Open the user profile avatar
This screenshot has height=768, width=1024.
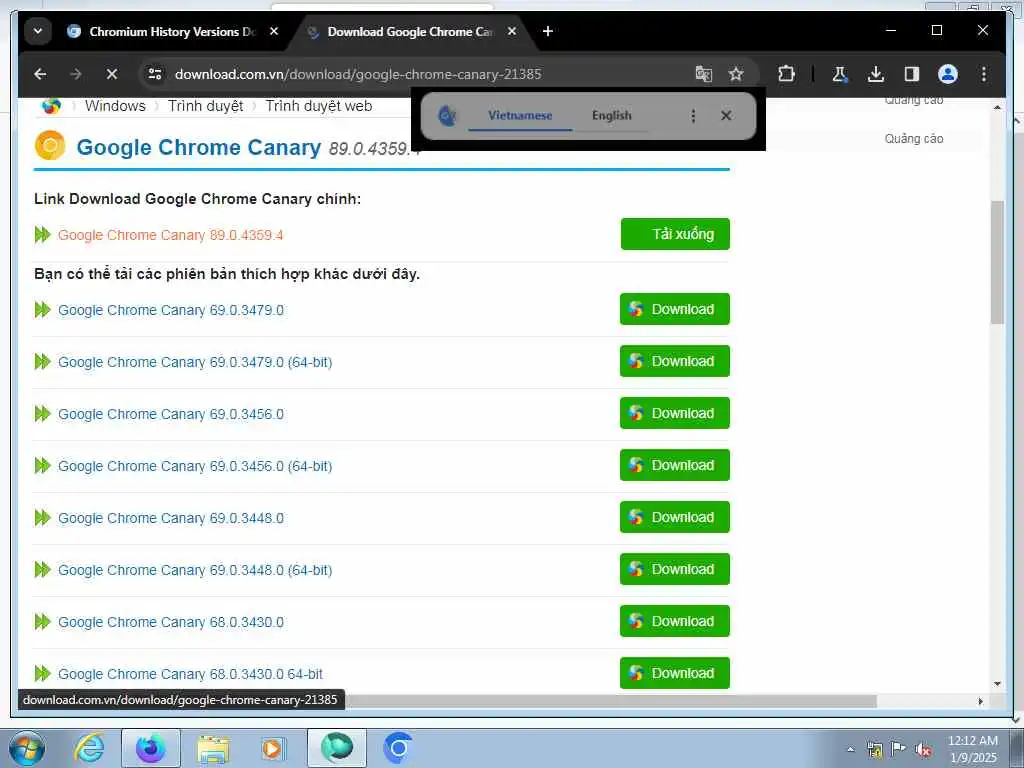pyautogui.click(x=948, y=74)
